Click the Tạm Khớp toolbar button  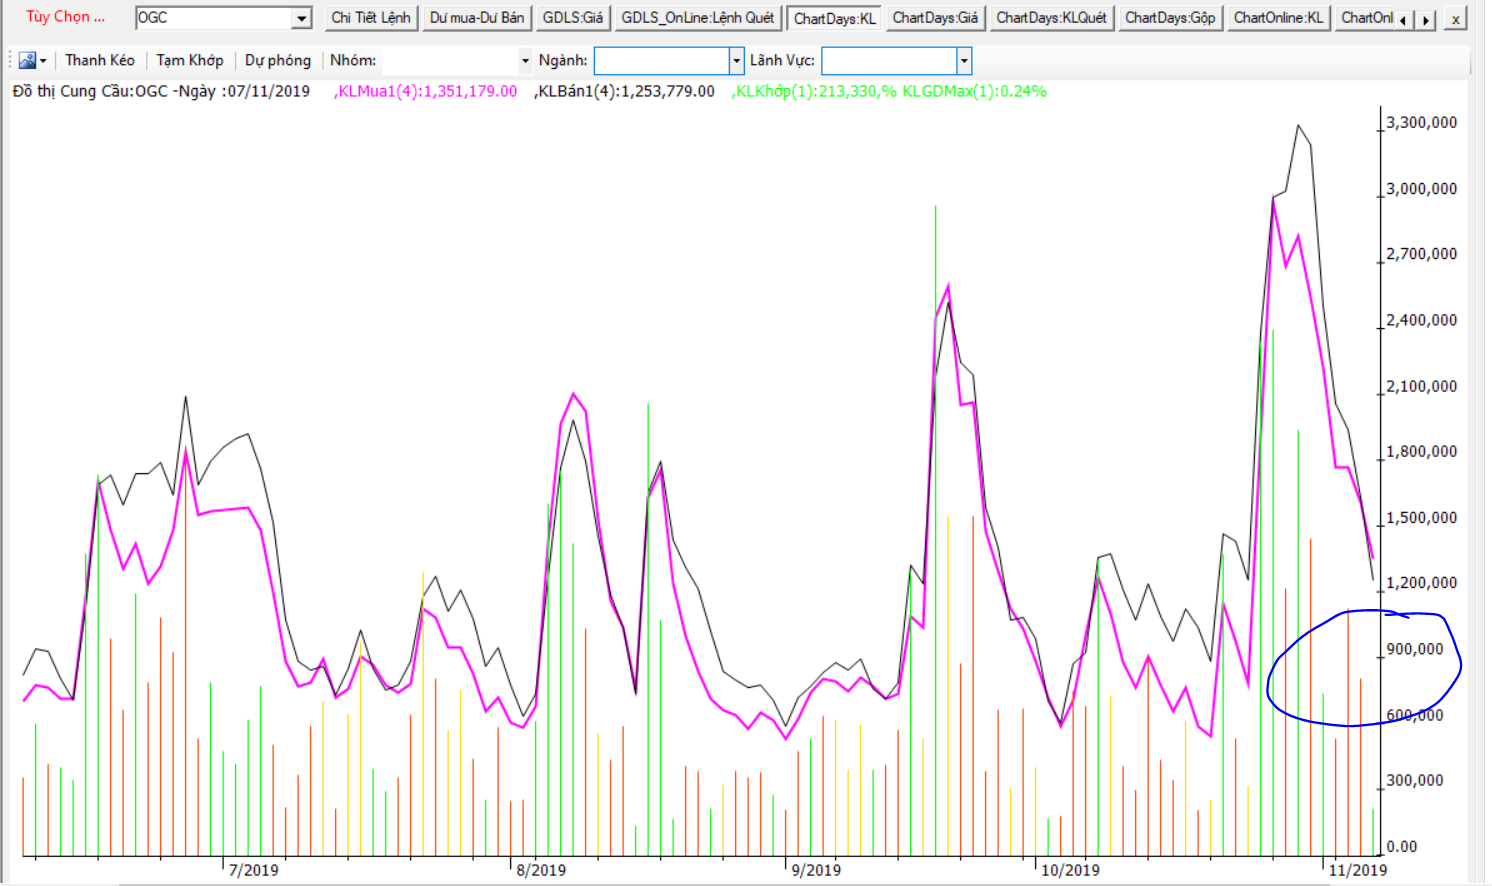(190, 61)
